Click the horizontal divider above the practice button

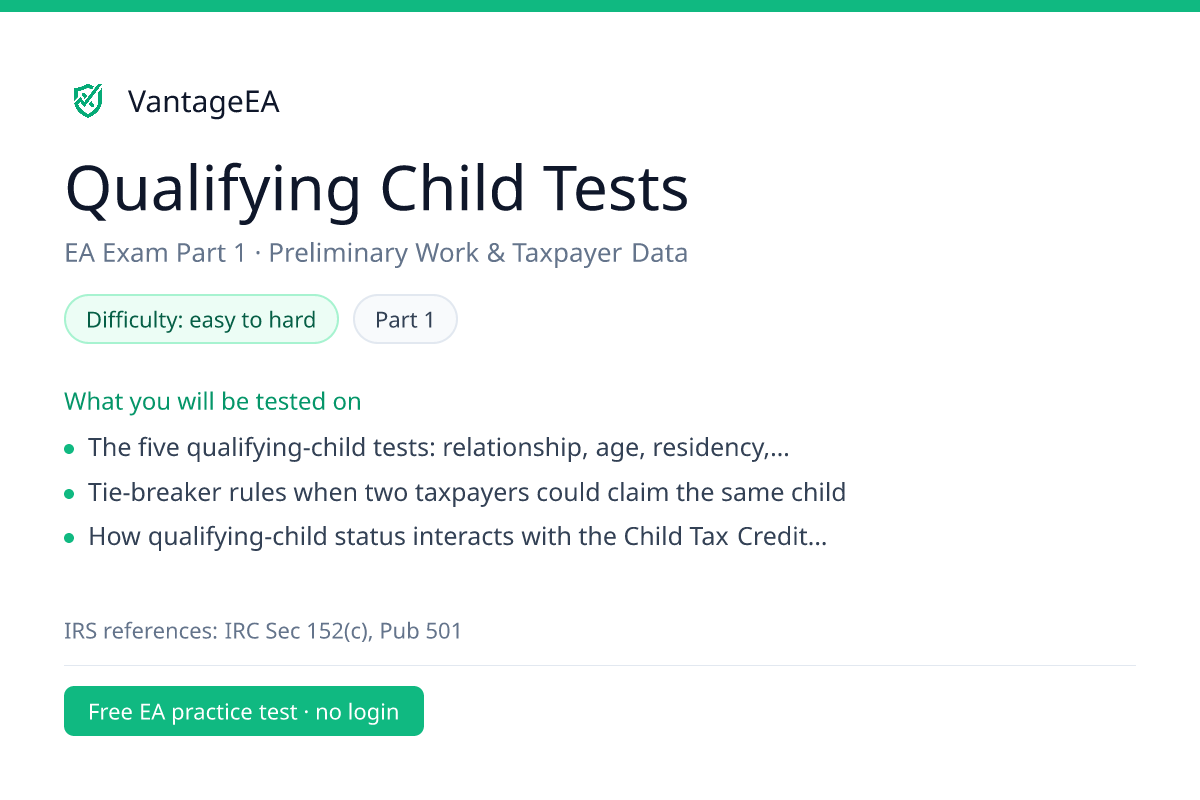(600, 665)
